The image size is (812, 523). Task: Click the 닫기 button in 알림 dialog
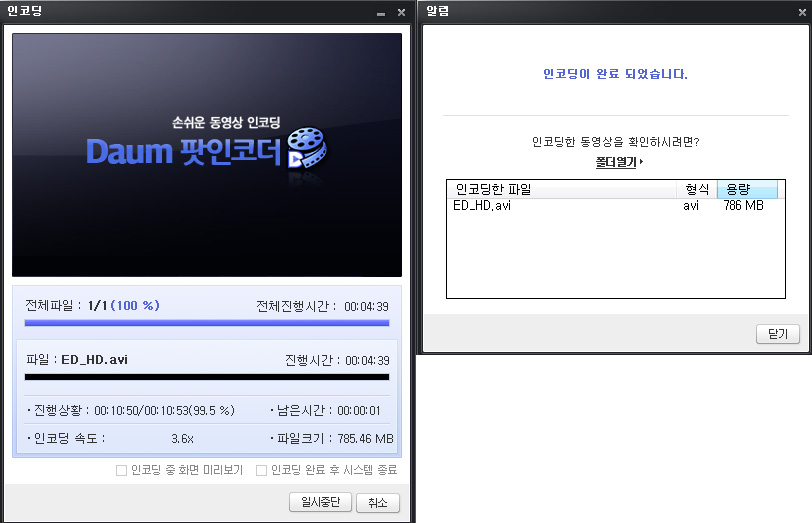(778, 334)
